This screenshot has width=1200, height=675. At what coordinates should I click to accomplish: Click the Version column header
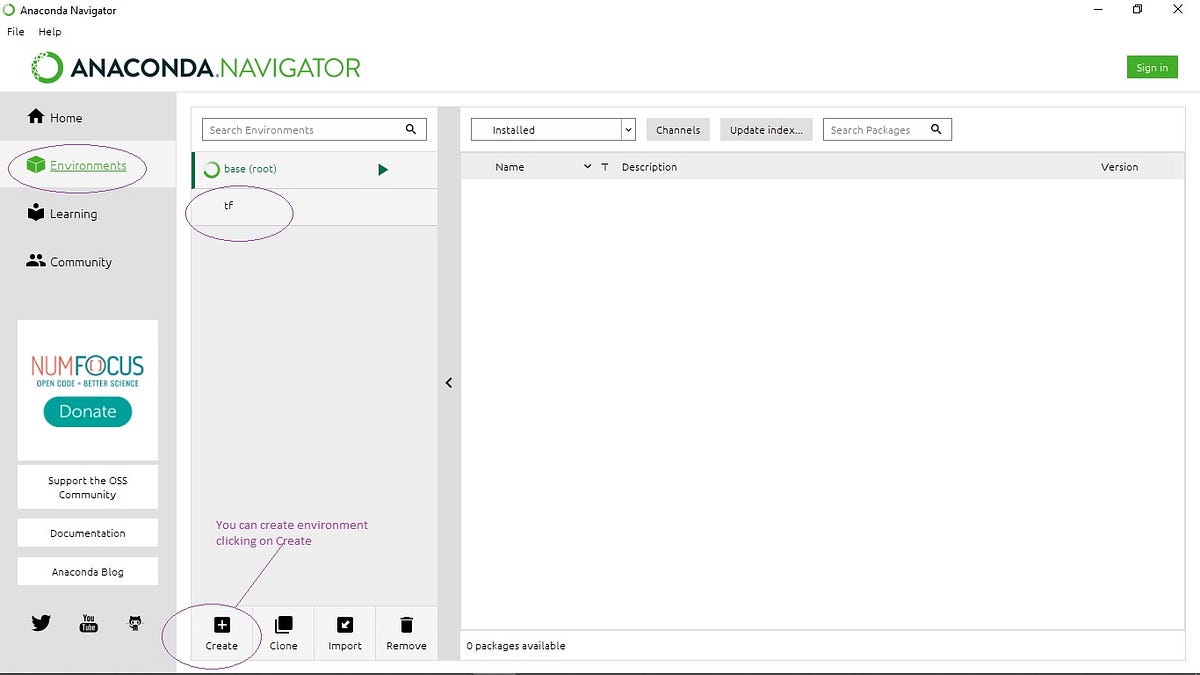click(1119, 167)
